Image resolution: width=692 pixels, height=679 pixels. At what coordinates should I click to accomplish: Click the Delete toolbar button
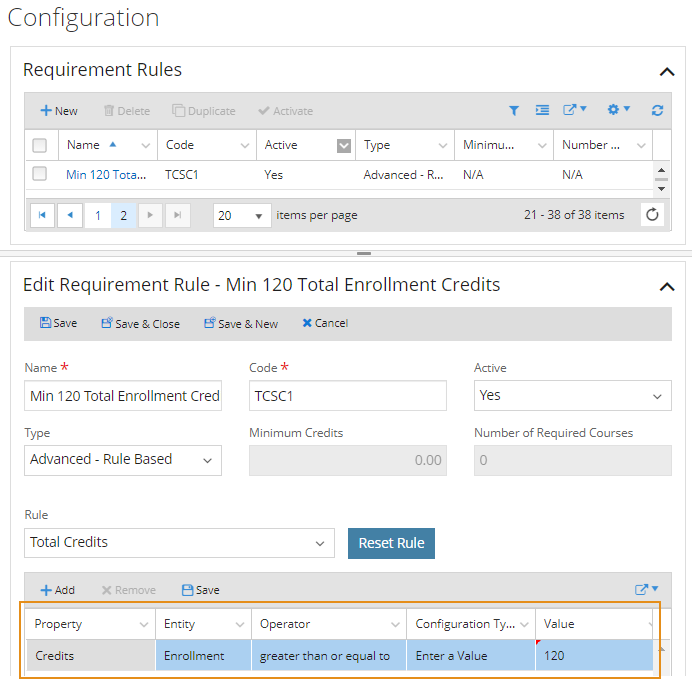click(127, 111)
